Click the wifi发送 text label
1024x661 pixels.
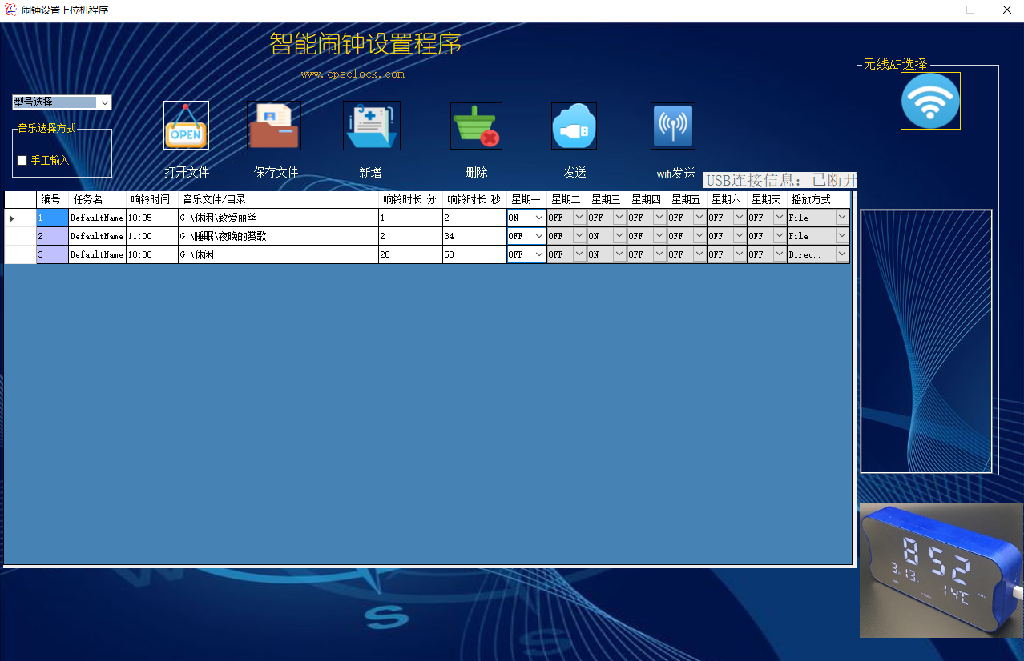(x=675, y=173)
